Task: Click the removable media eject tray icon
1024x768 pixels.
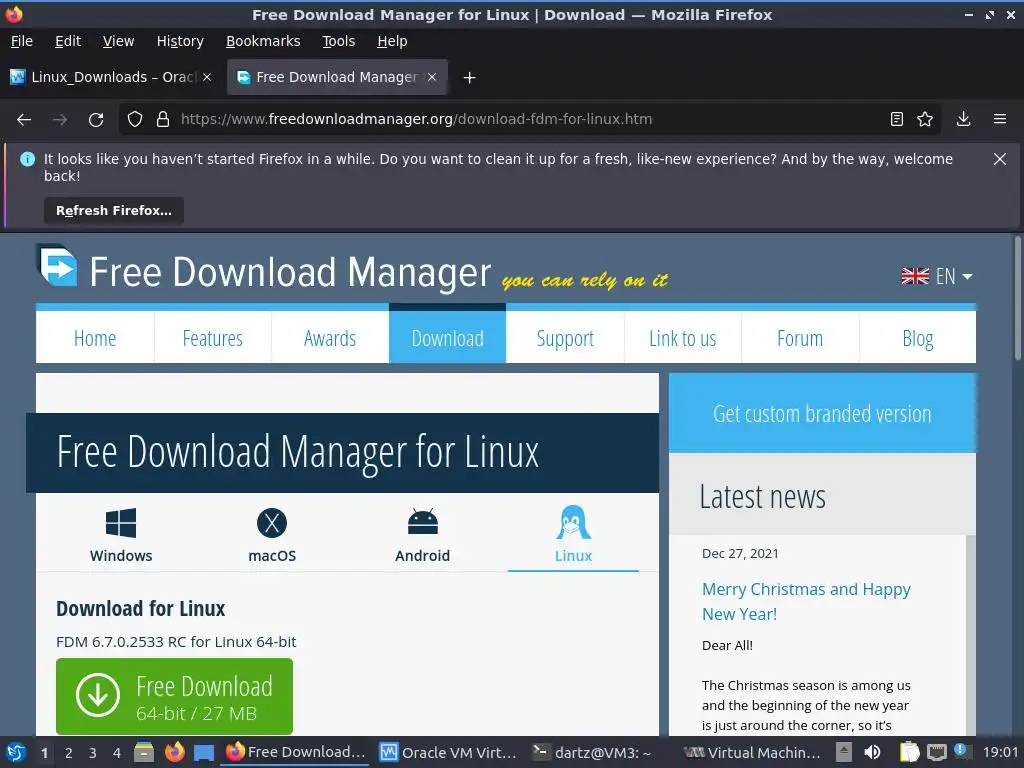Action: [844, 753]
